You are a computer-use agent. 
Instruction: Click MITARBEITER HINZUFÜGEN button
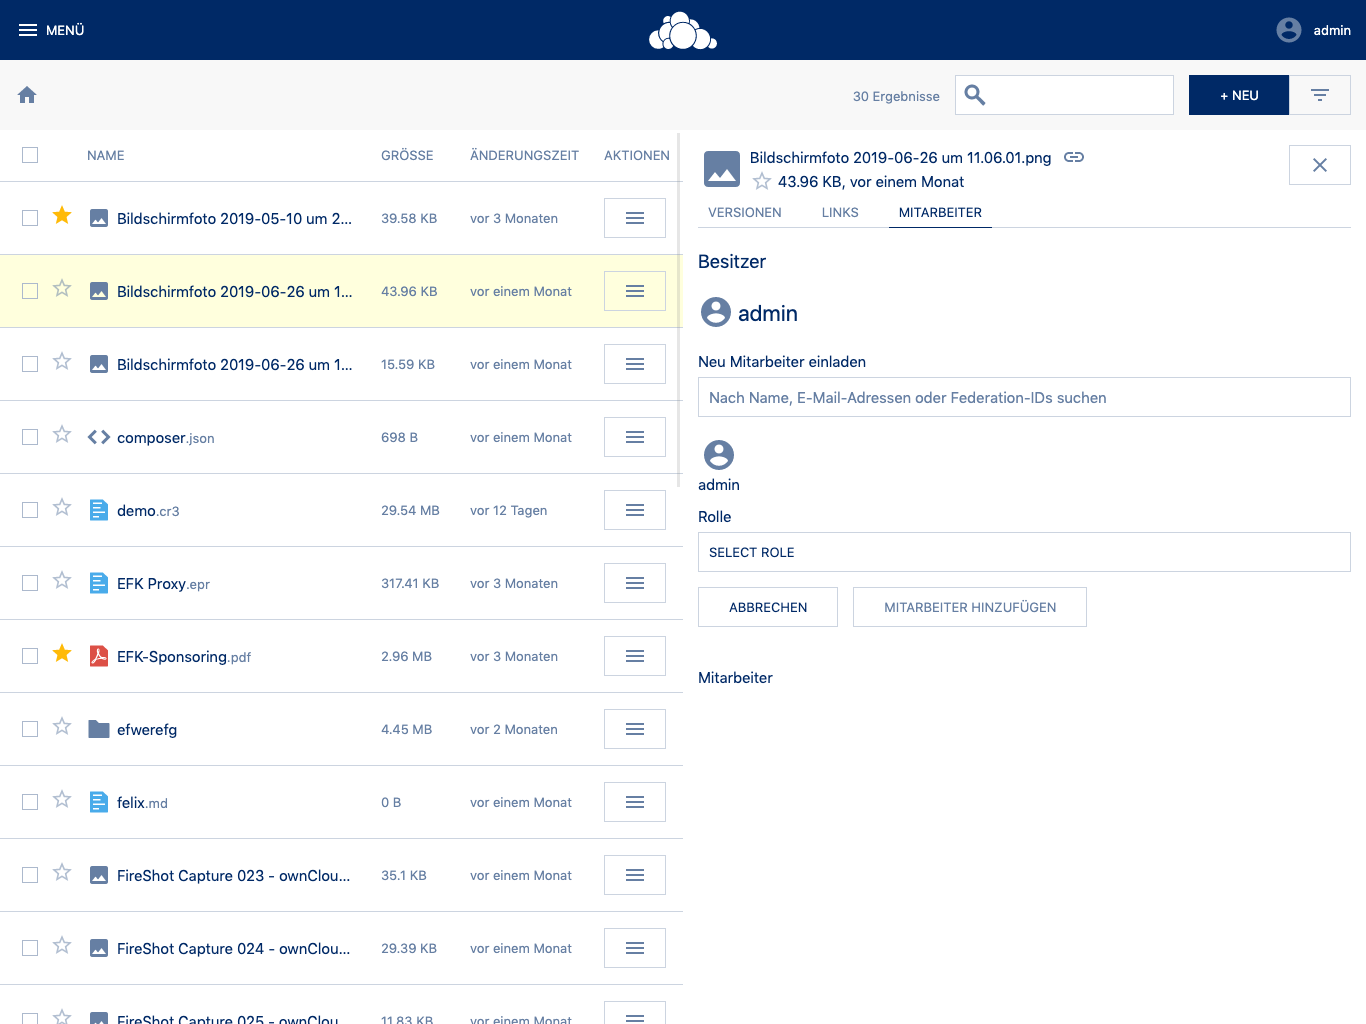970,607
